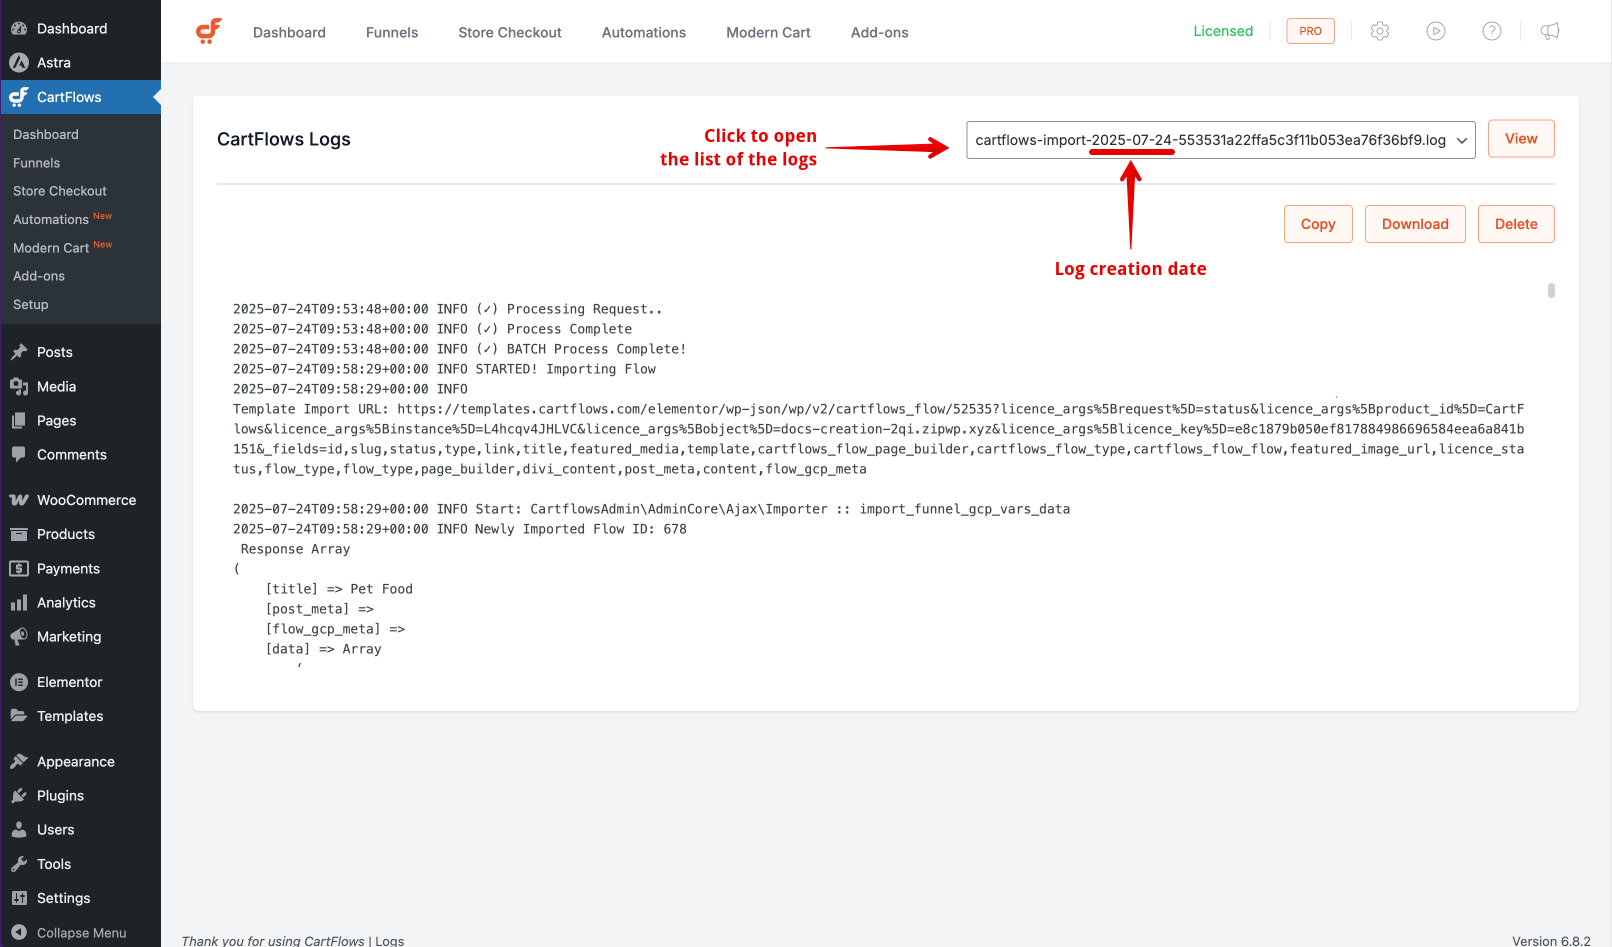1612x947 pixels.
Task: Click the '[title] => Pet Food' log line
Action: click(x=339, y=589)
